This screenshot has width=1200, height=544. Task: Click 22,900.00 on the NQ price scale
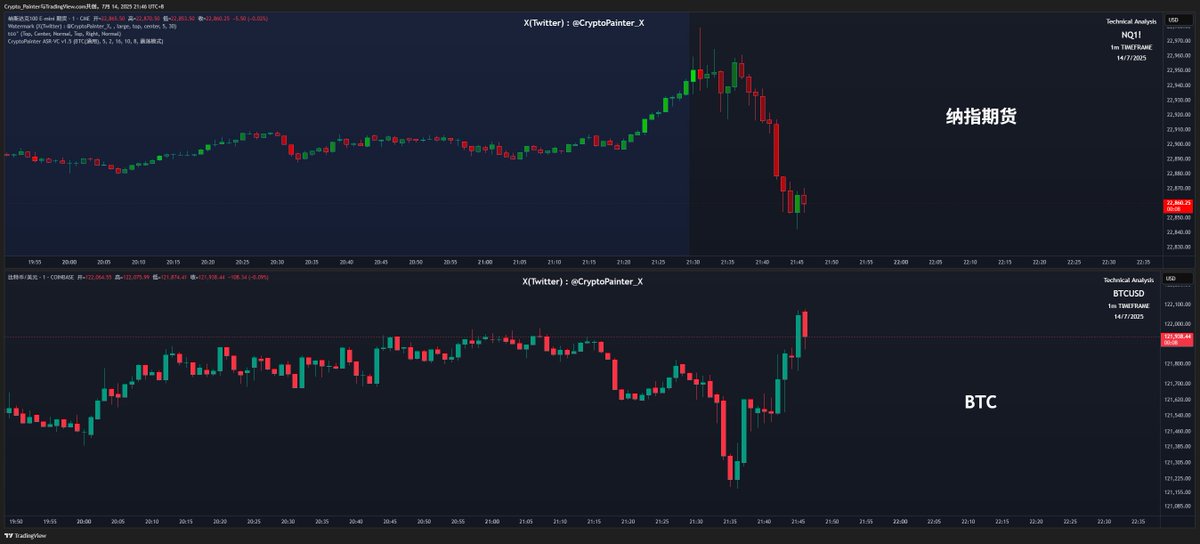(1177, 144)
